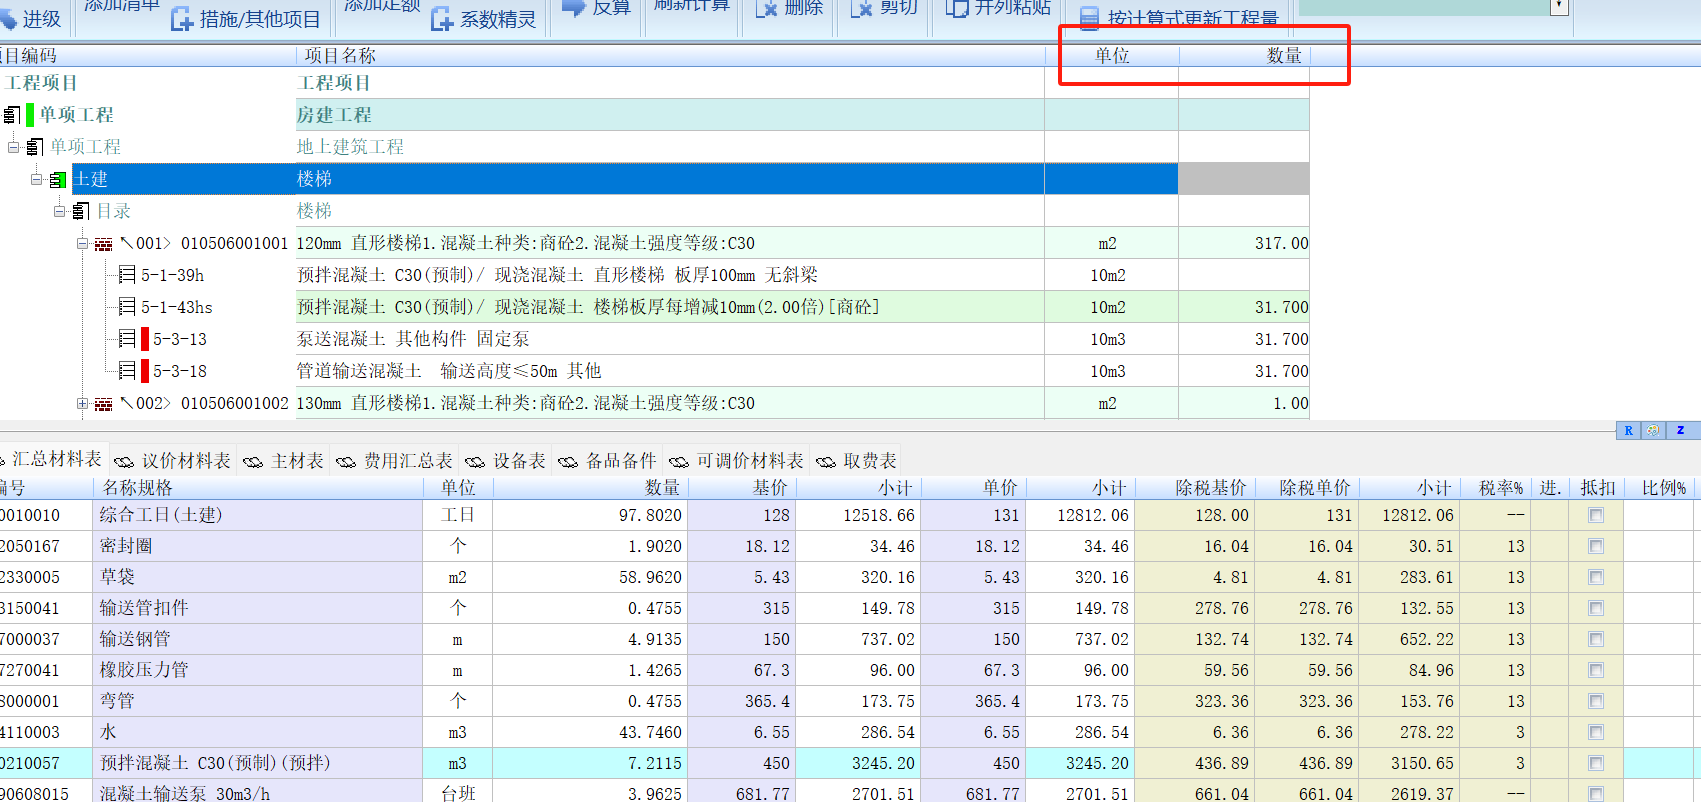Click the small middle icon between R and Z
The height and width of the screenshot is (802, 1701).
click(x=1653, y=430)
